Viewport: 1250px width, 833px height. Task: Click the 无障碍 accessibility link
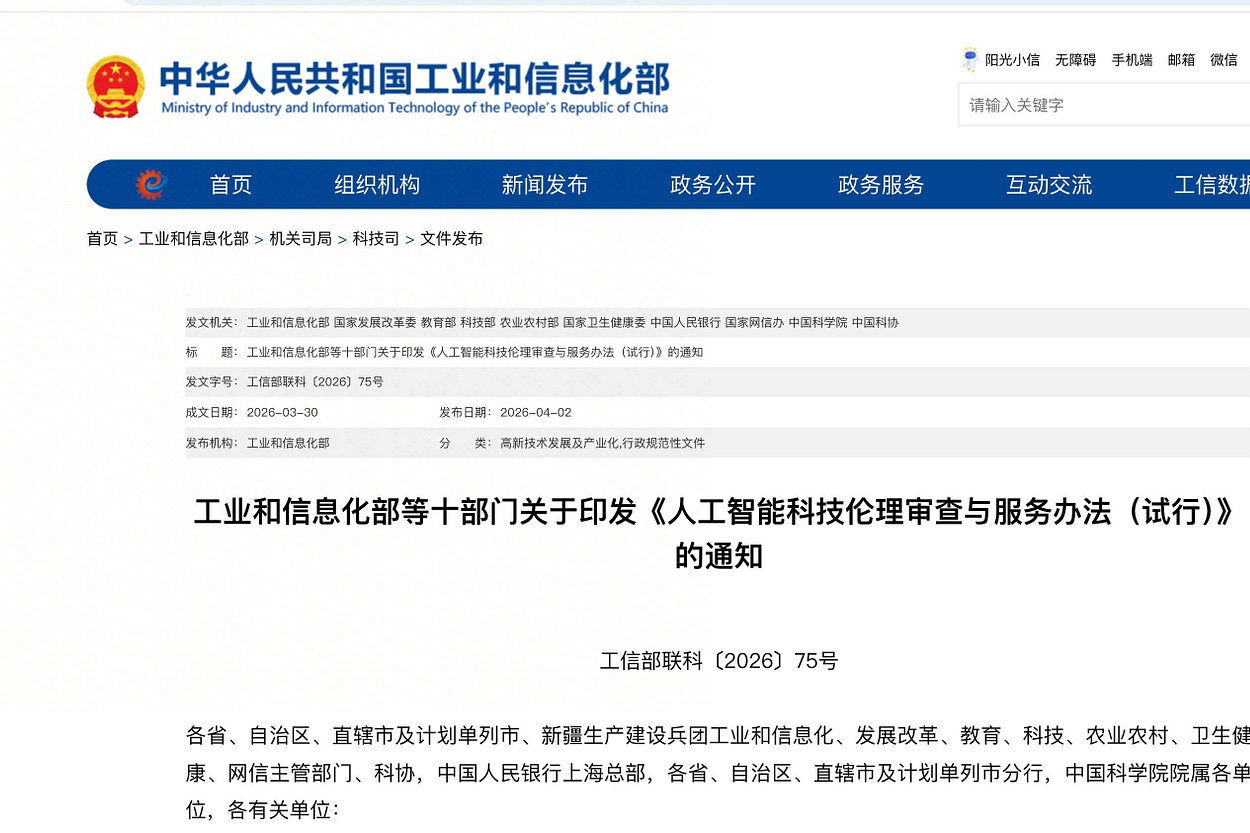(1076, 60)
